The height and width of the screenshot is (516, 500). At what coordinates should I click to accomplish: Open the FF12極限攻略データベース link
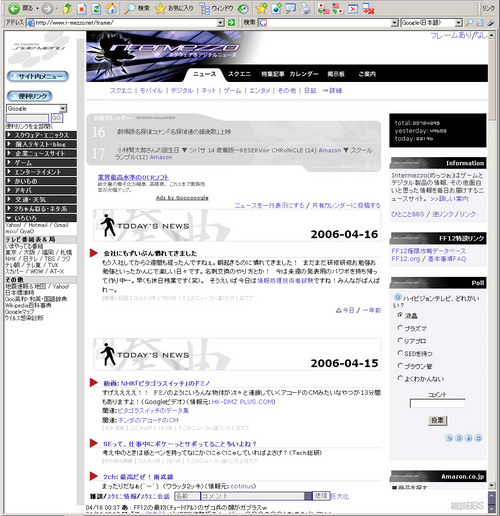click(x=429, y=251)
